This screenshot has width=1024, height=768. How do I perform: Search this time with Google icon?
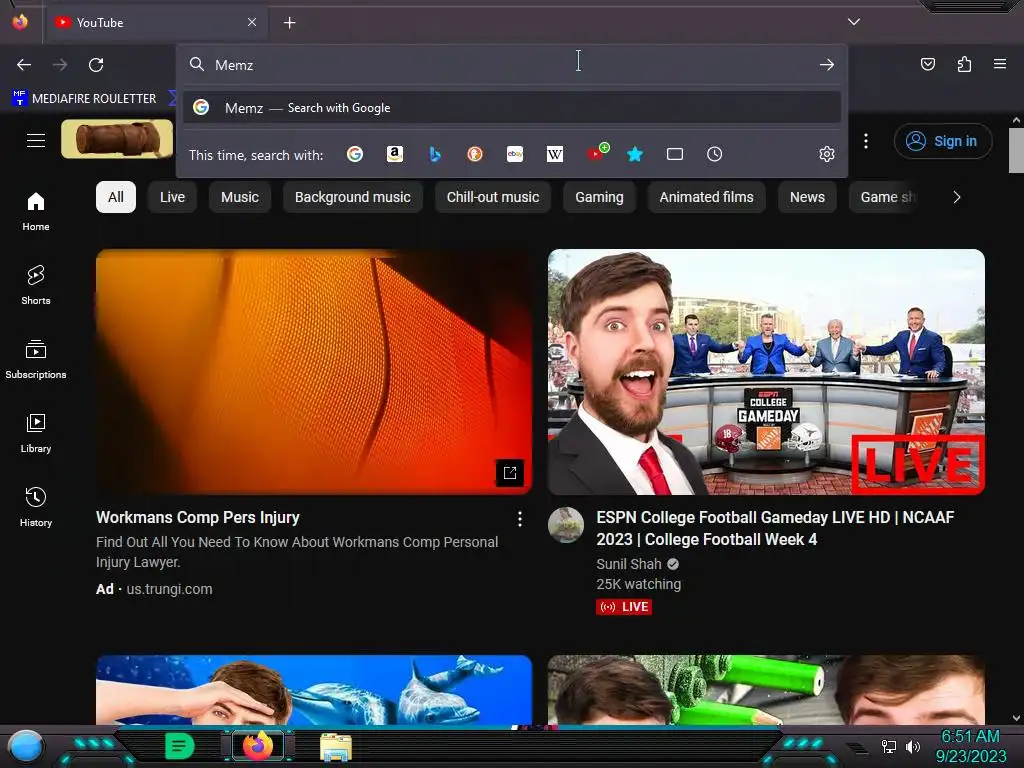(x=355, y=154)
